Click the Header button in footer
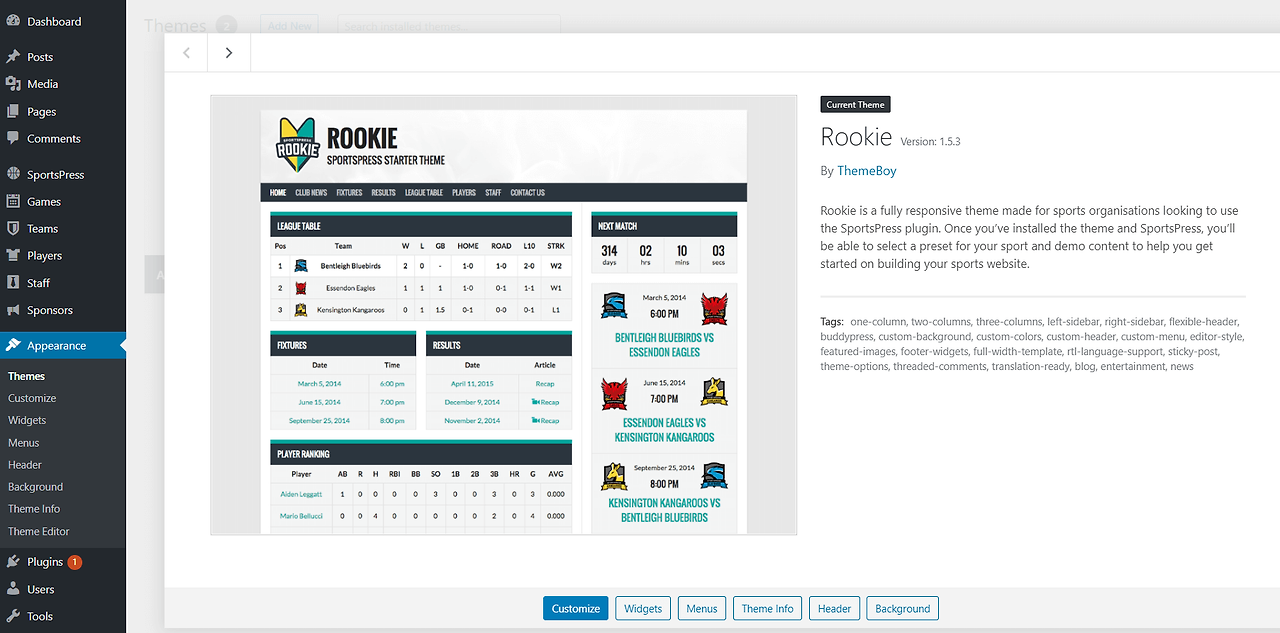This screenshot has height=633, width=1280. (835, 608)
